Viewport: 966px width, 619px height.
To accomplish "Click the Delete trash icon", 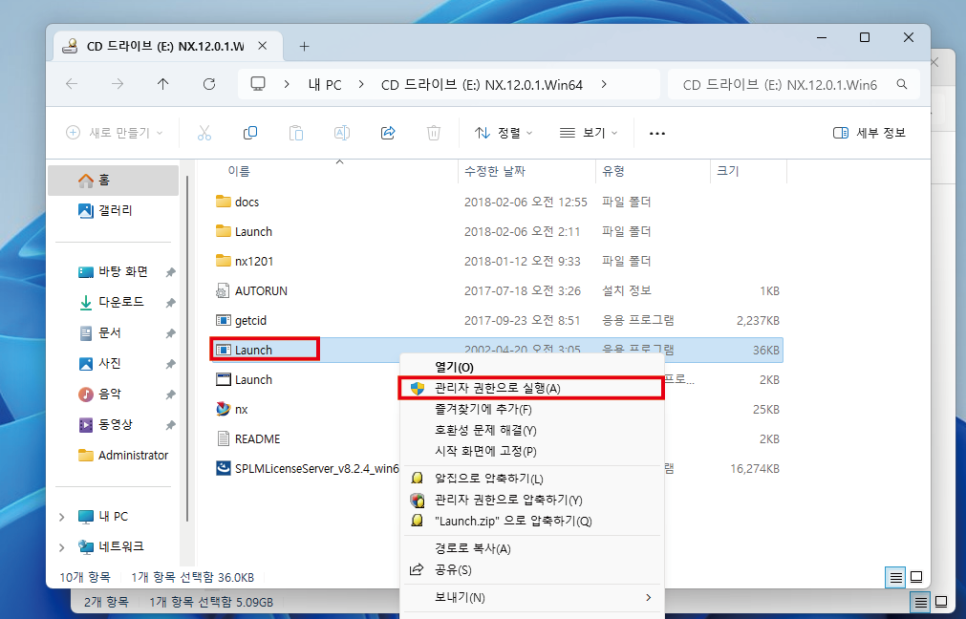I will [x=434, y=132].
